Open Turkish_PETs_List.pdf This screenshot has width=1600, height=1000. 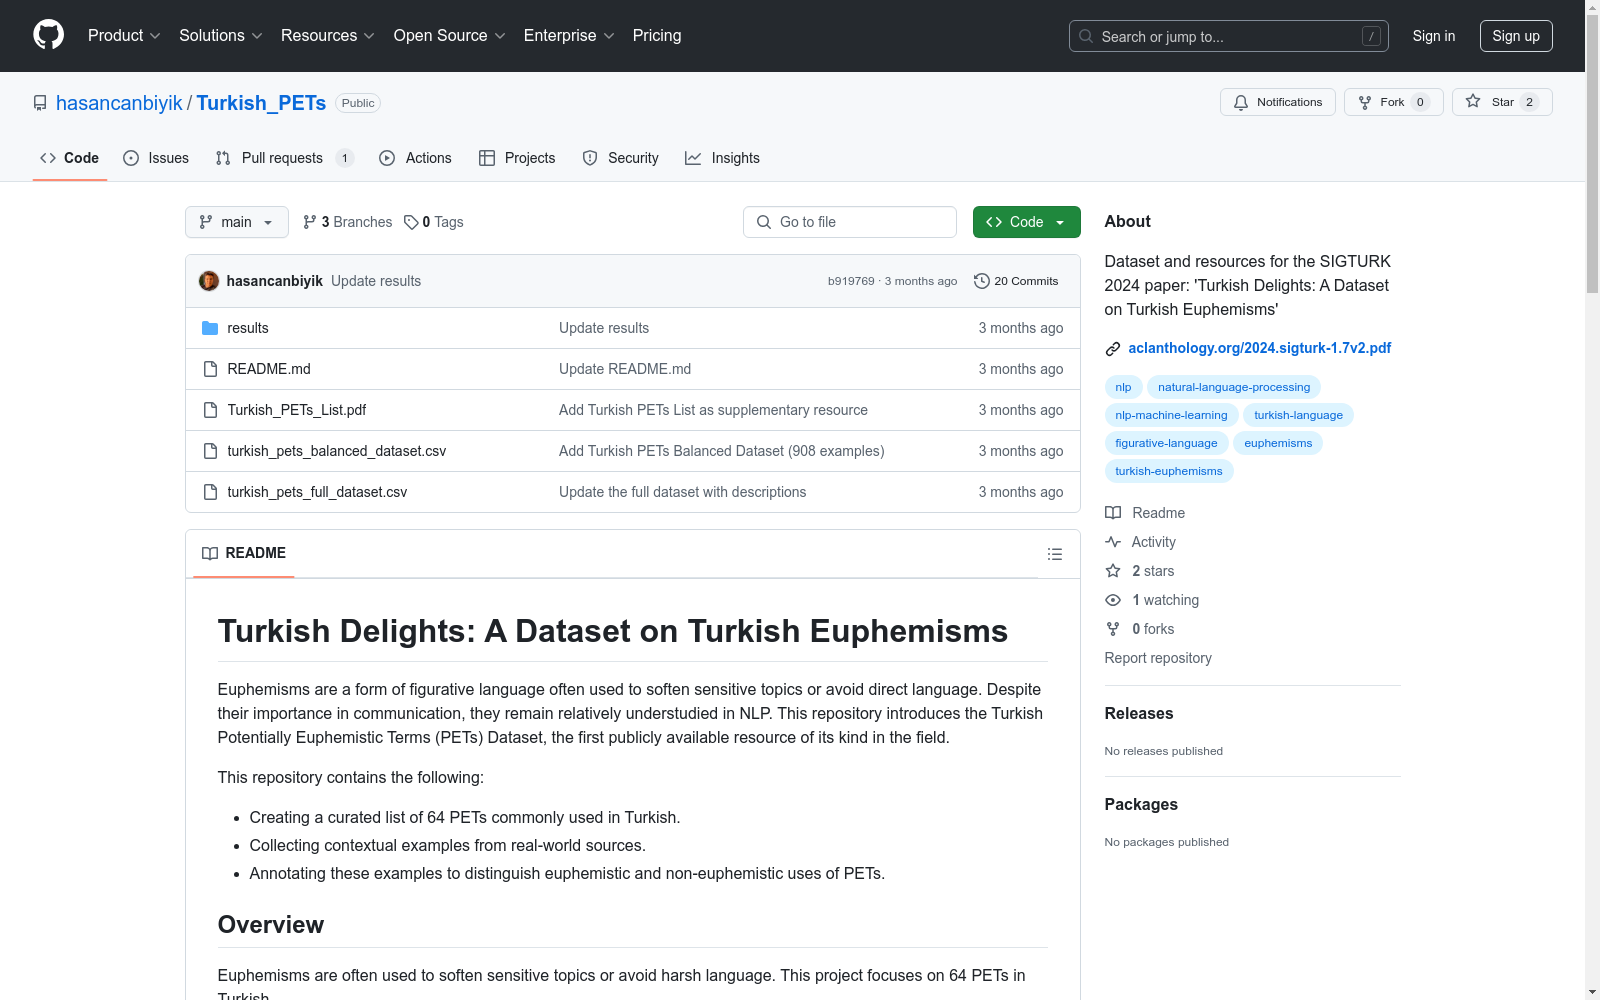tap(297, 410)
